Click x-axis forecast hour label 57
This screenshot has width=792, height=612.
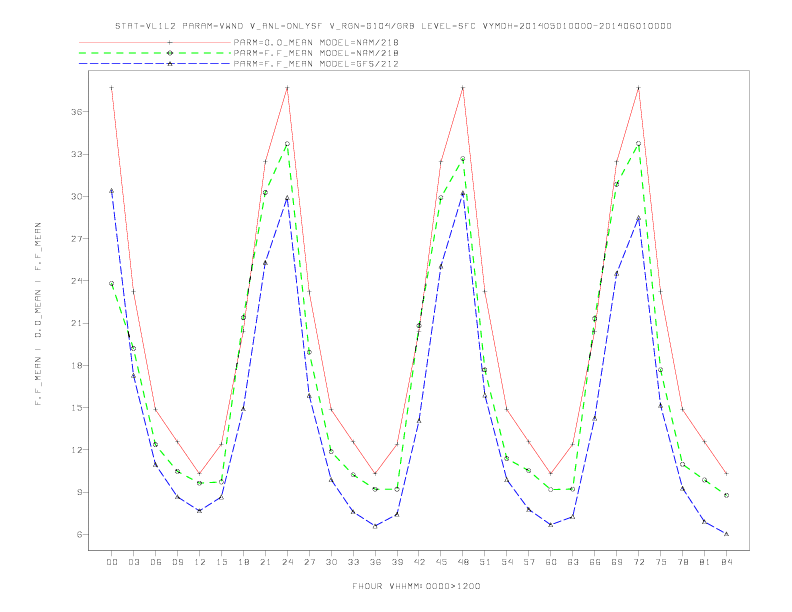click(x=529, y=562)
